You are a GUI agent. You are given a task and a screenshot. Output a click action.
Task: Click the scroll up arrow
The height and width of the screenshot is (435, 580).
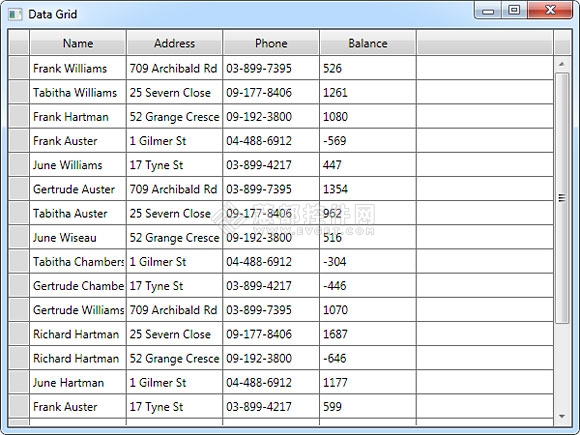tap(562, 64)
